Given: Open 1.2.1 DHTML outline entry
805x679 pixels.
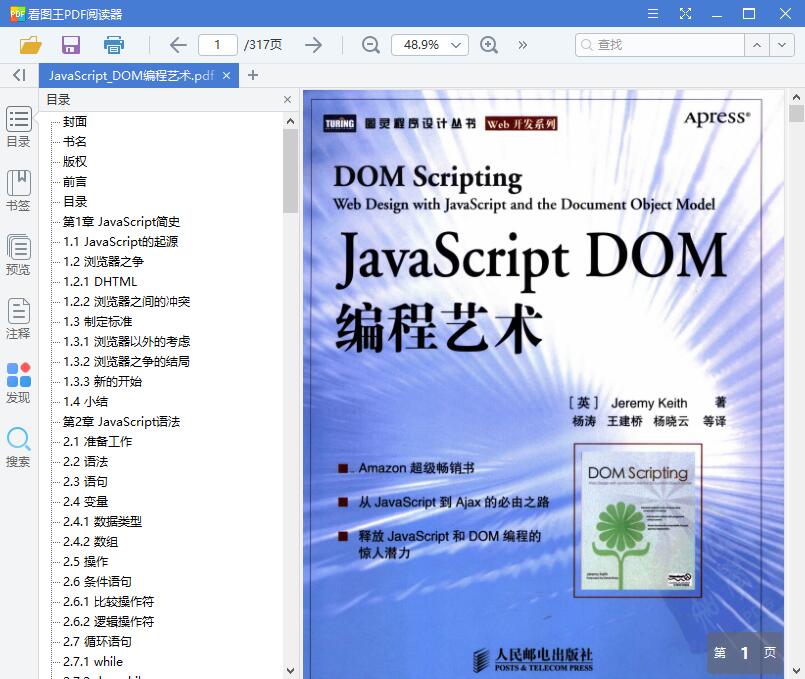Looking at the screenshot, I should click(100, 282).
